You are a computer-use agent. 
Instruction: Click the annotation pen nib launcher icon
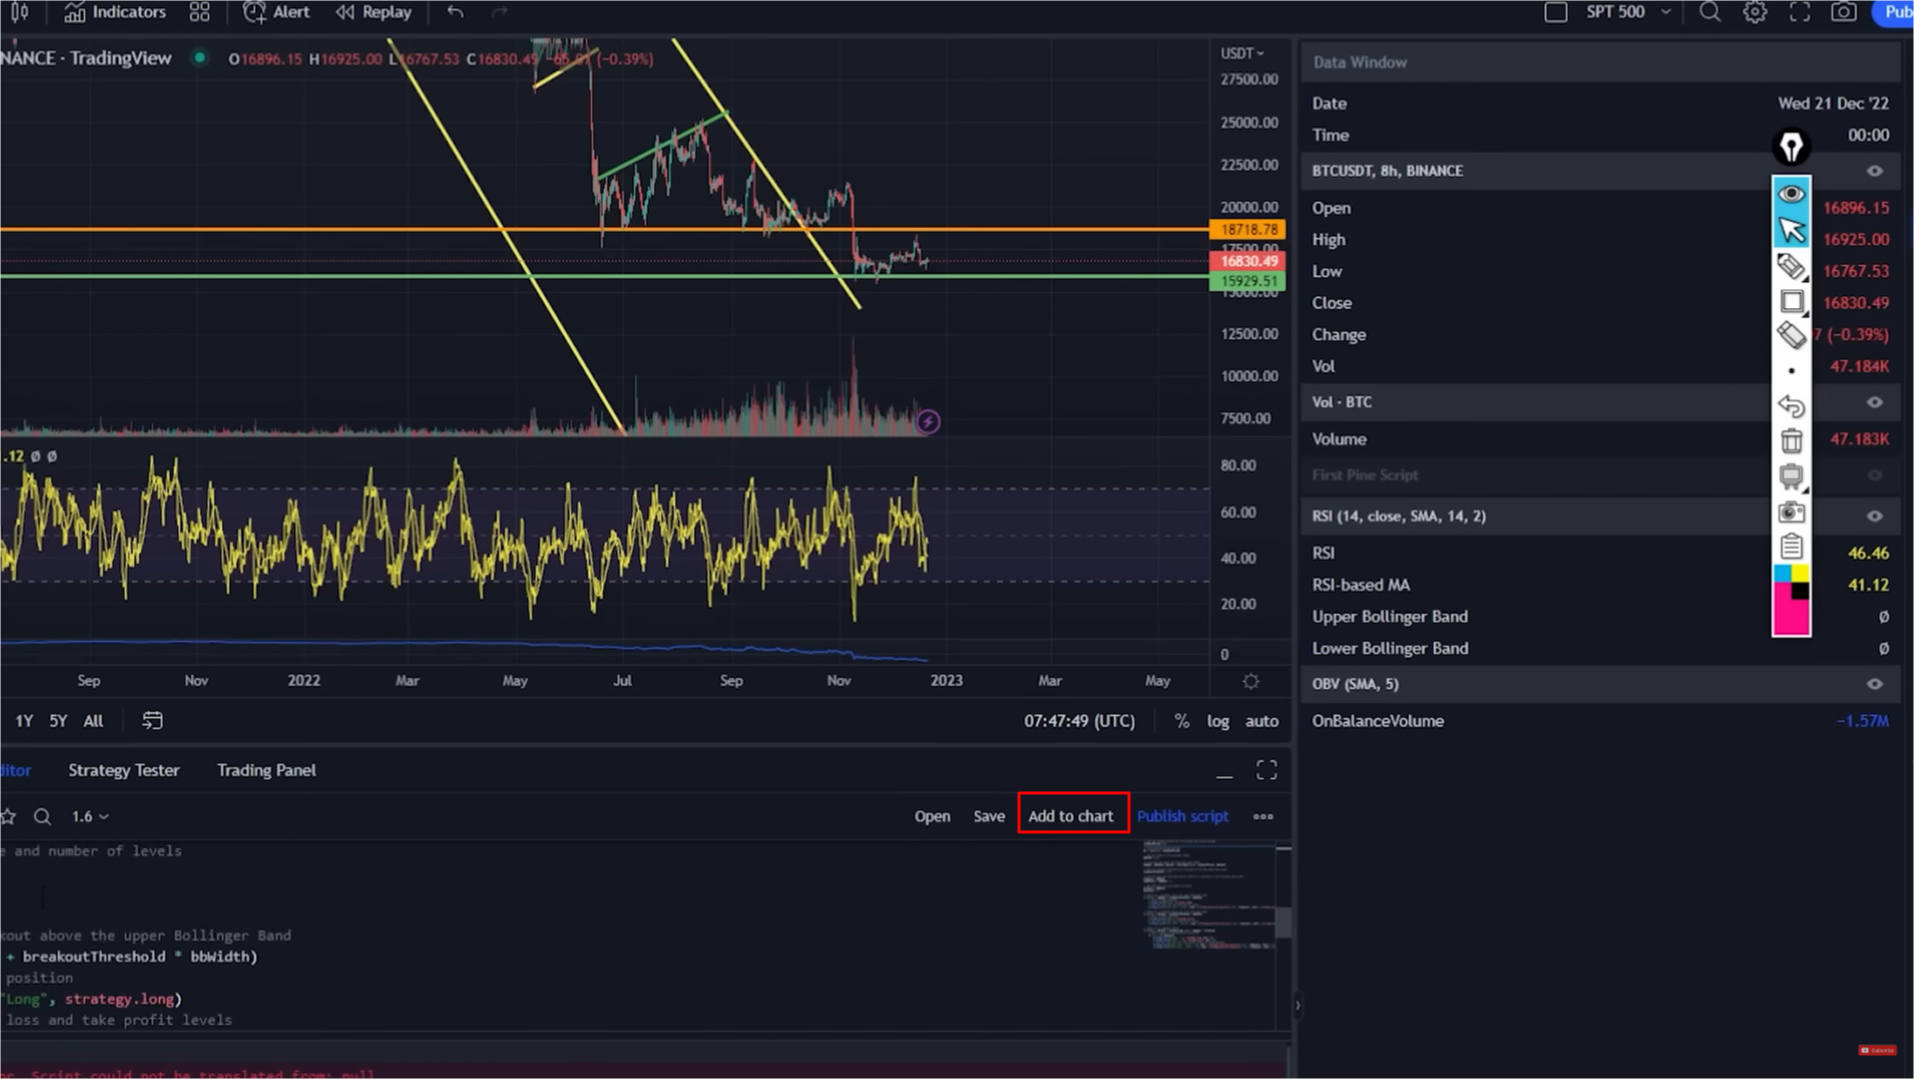click(1791, 148)
